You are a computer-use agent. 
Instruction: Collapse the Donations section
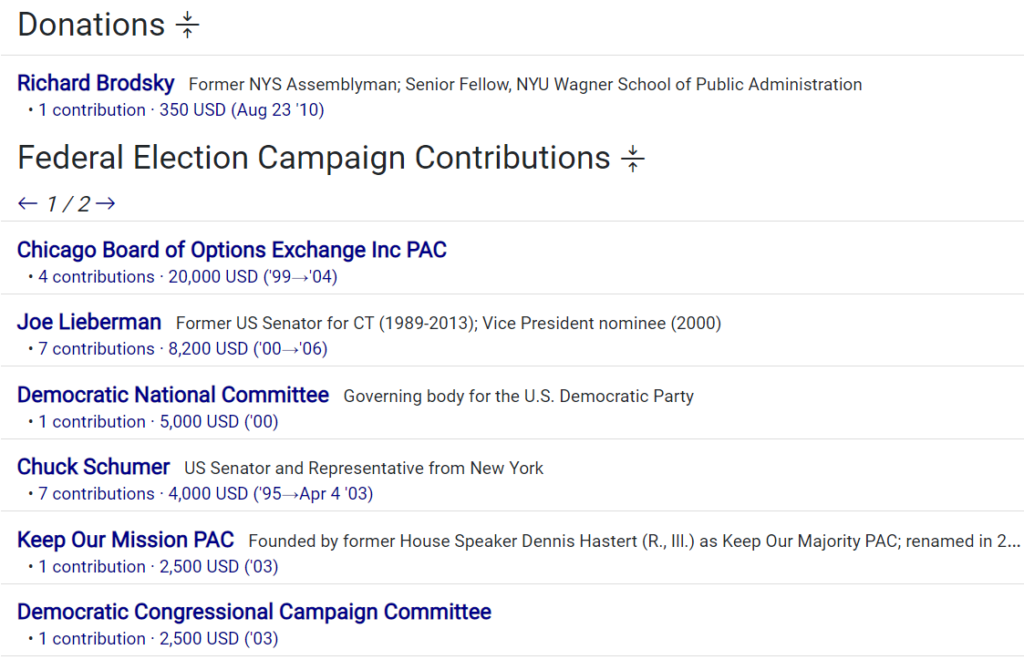click(x=188, y=26)
